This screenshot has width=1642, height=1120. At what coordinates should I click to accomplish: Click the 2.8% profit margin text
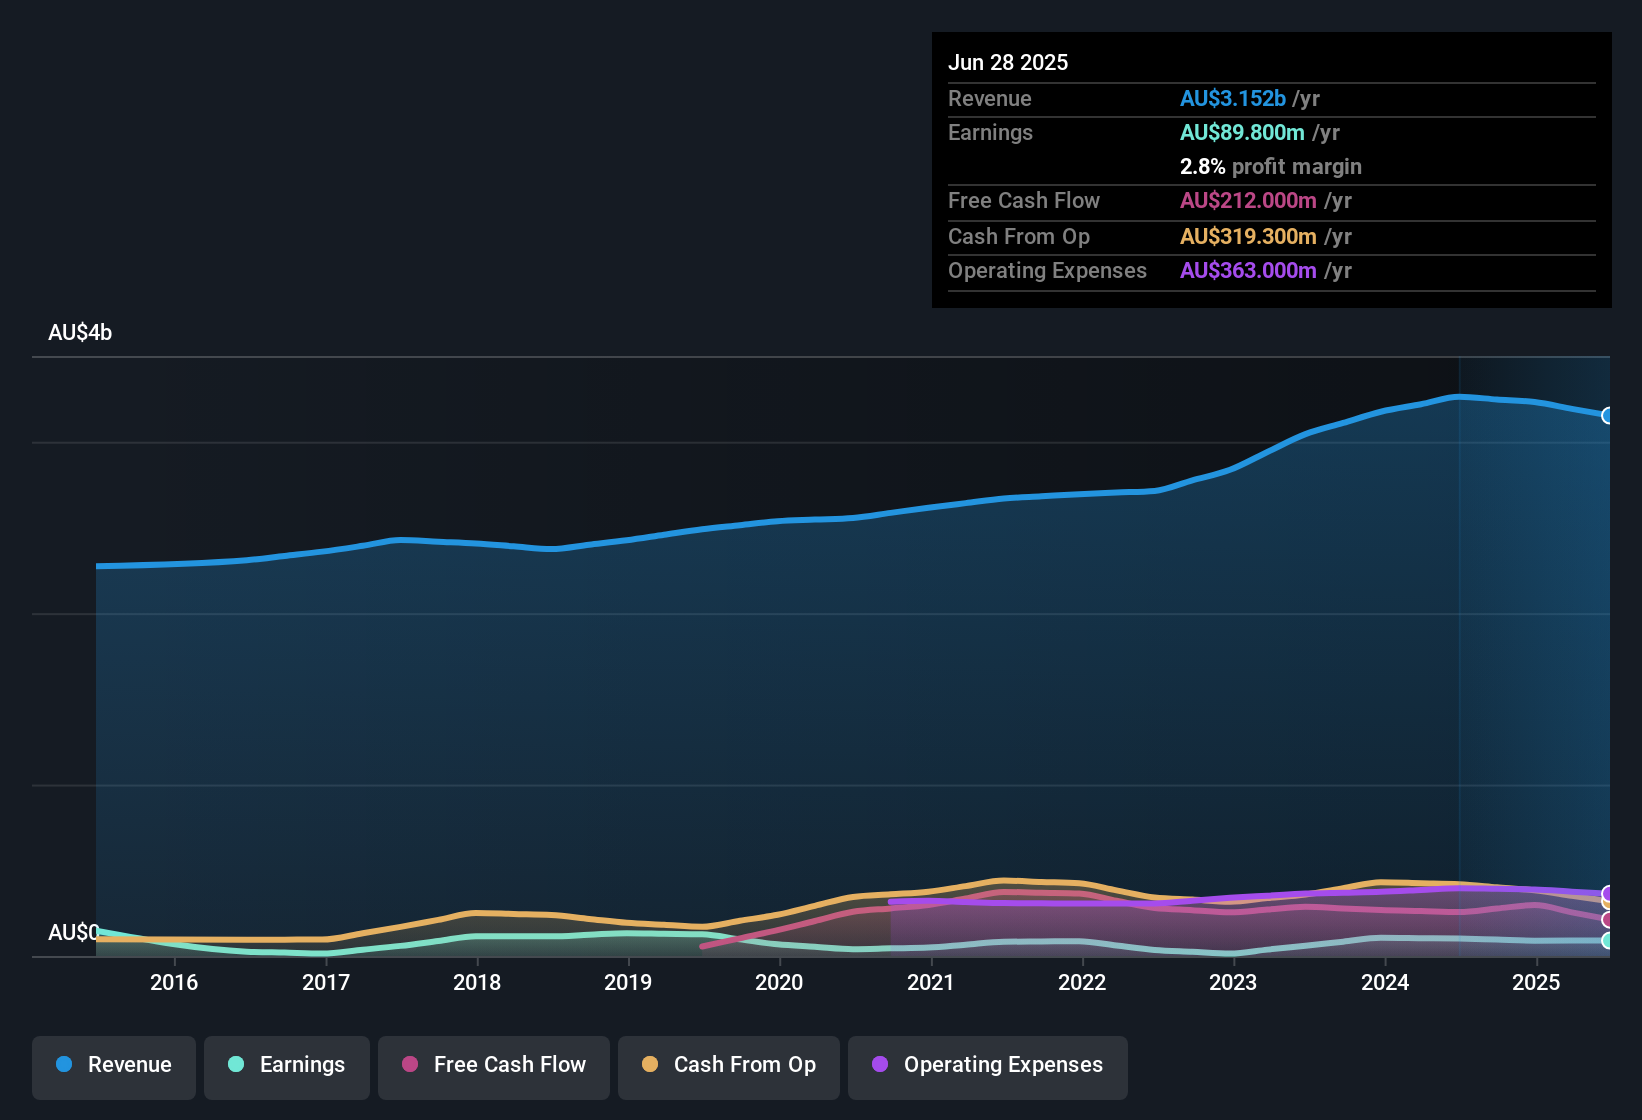point(1270,166)
